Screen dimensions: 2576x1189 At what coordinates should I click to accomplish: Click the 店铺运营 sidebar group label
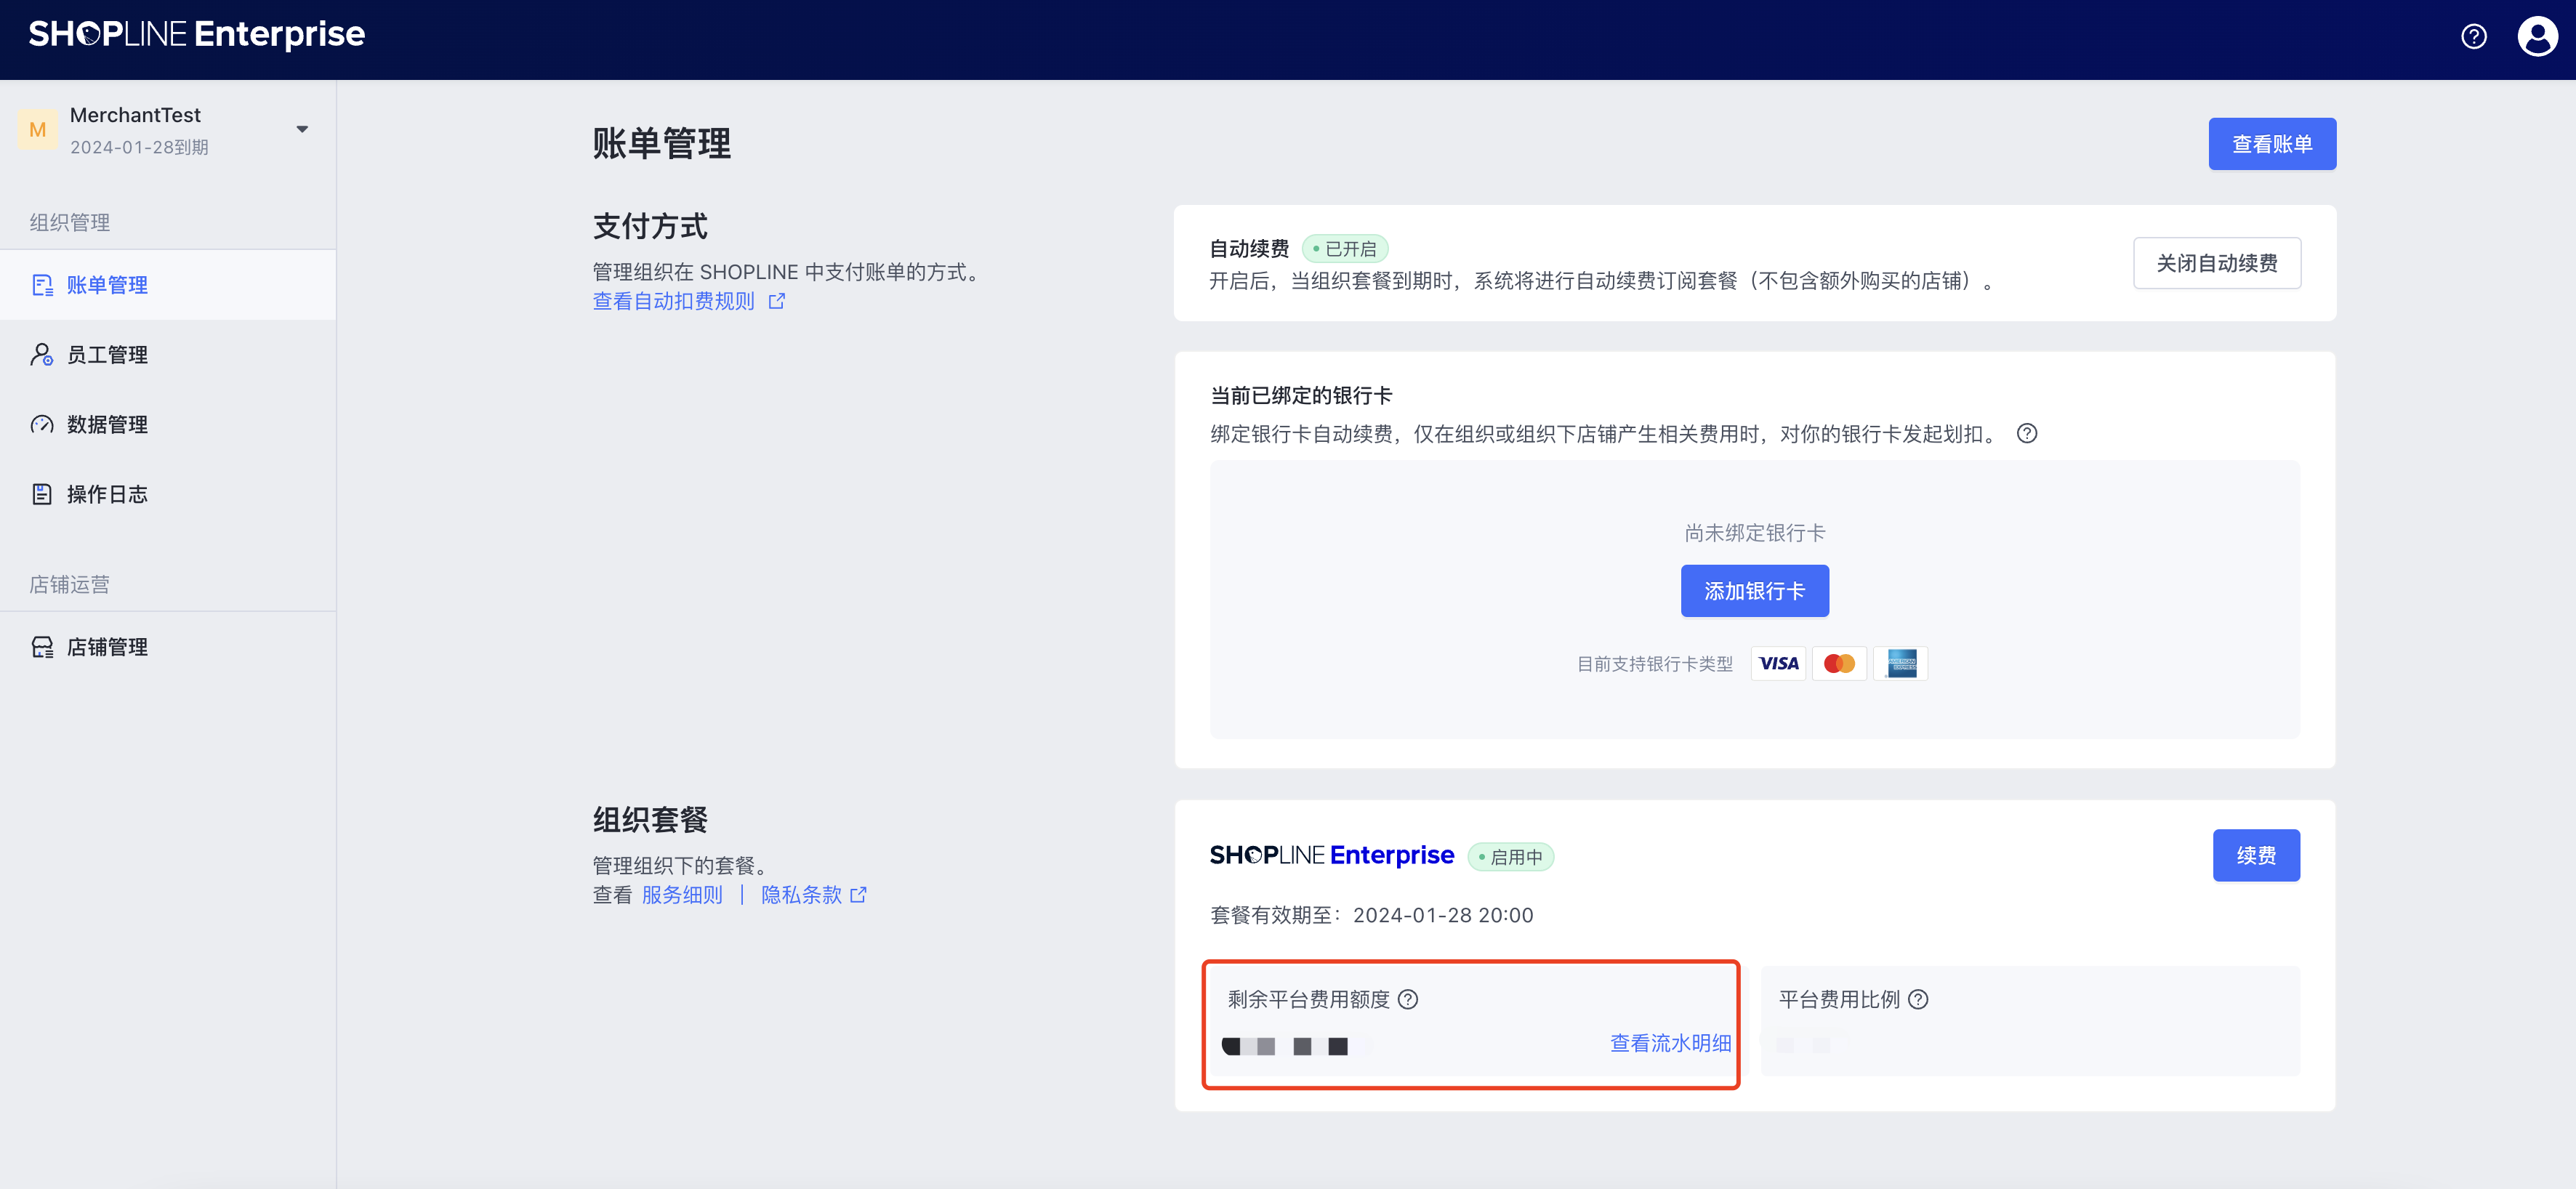(x=70, y=584)
